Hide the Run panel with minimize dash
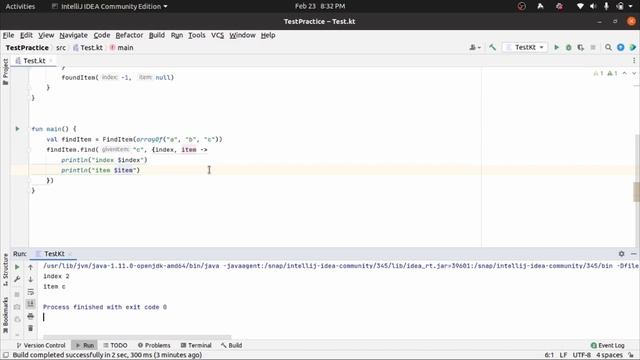The image size is (640, 360). pos(633,253)
